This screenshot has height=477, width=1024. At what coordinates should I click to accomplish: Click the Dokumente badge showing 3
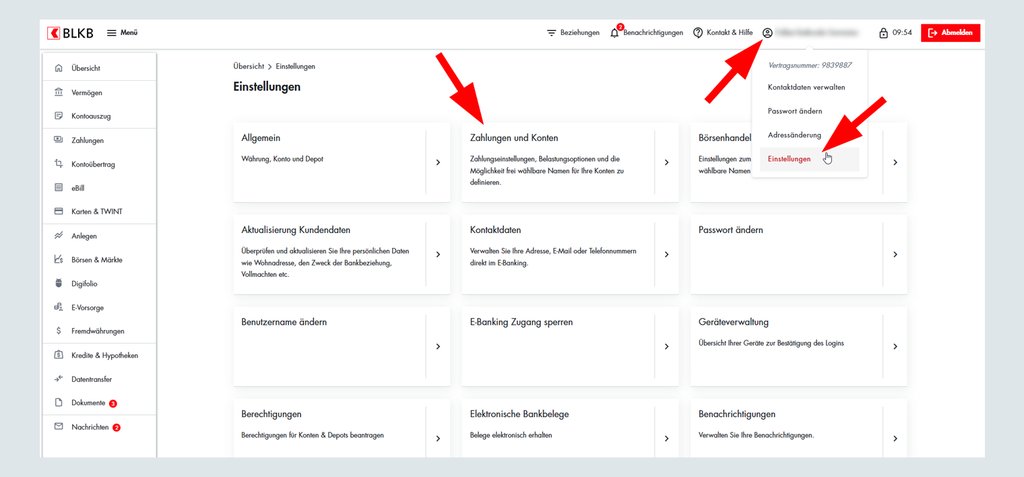tap(113, 404)
